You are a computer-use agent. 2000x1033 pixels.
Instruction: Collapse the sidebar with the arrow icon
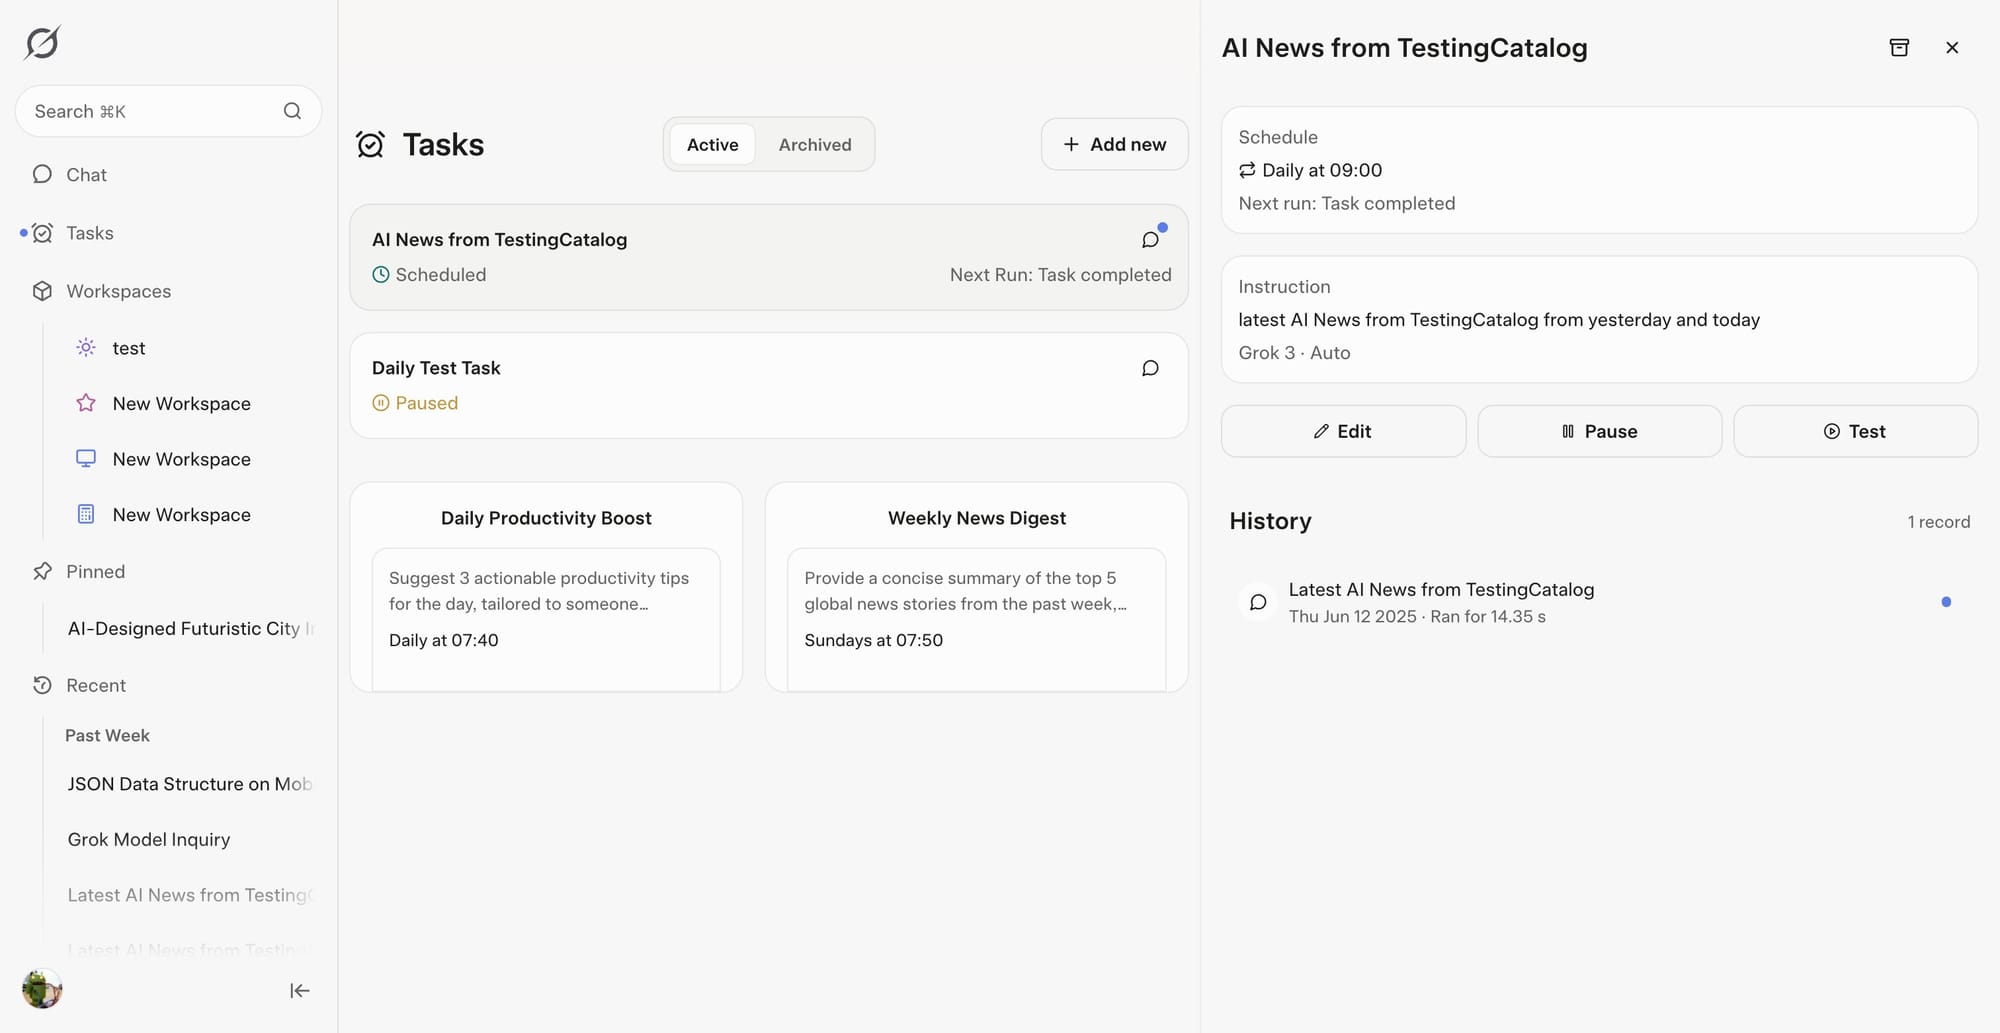point(299,990)
